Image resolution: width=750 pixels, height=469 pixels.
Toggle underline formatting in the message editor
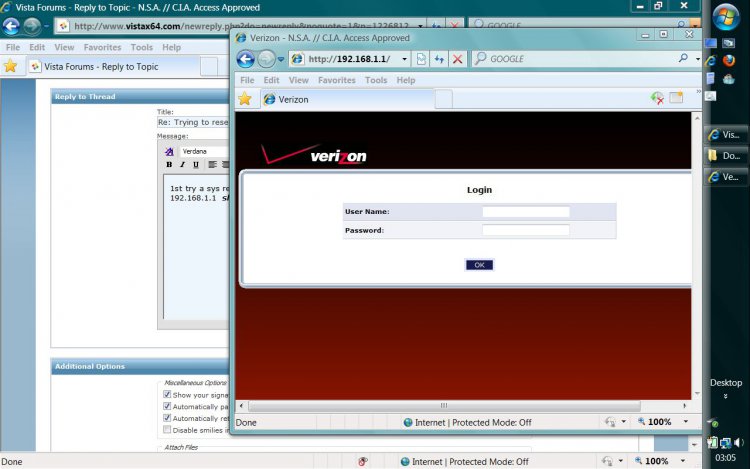(196, 164)
